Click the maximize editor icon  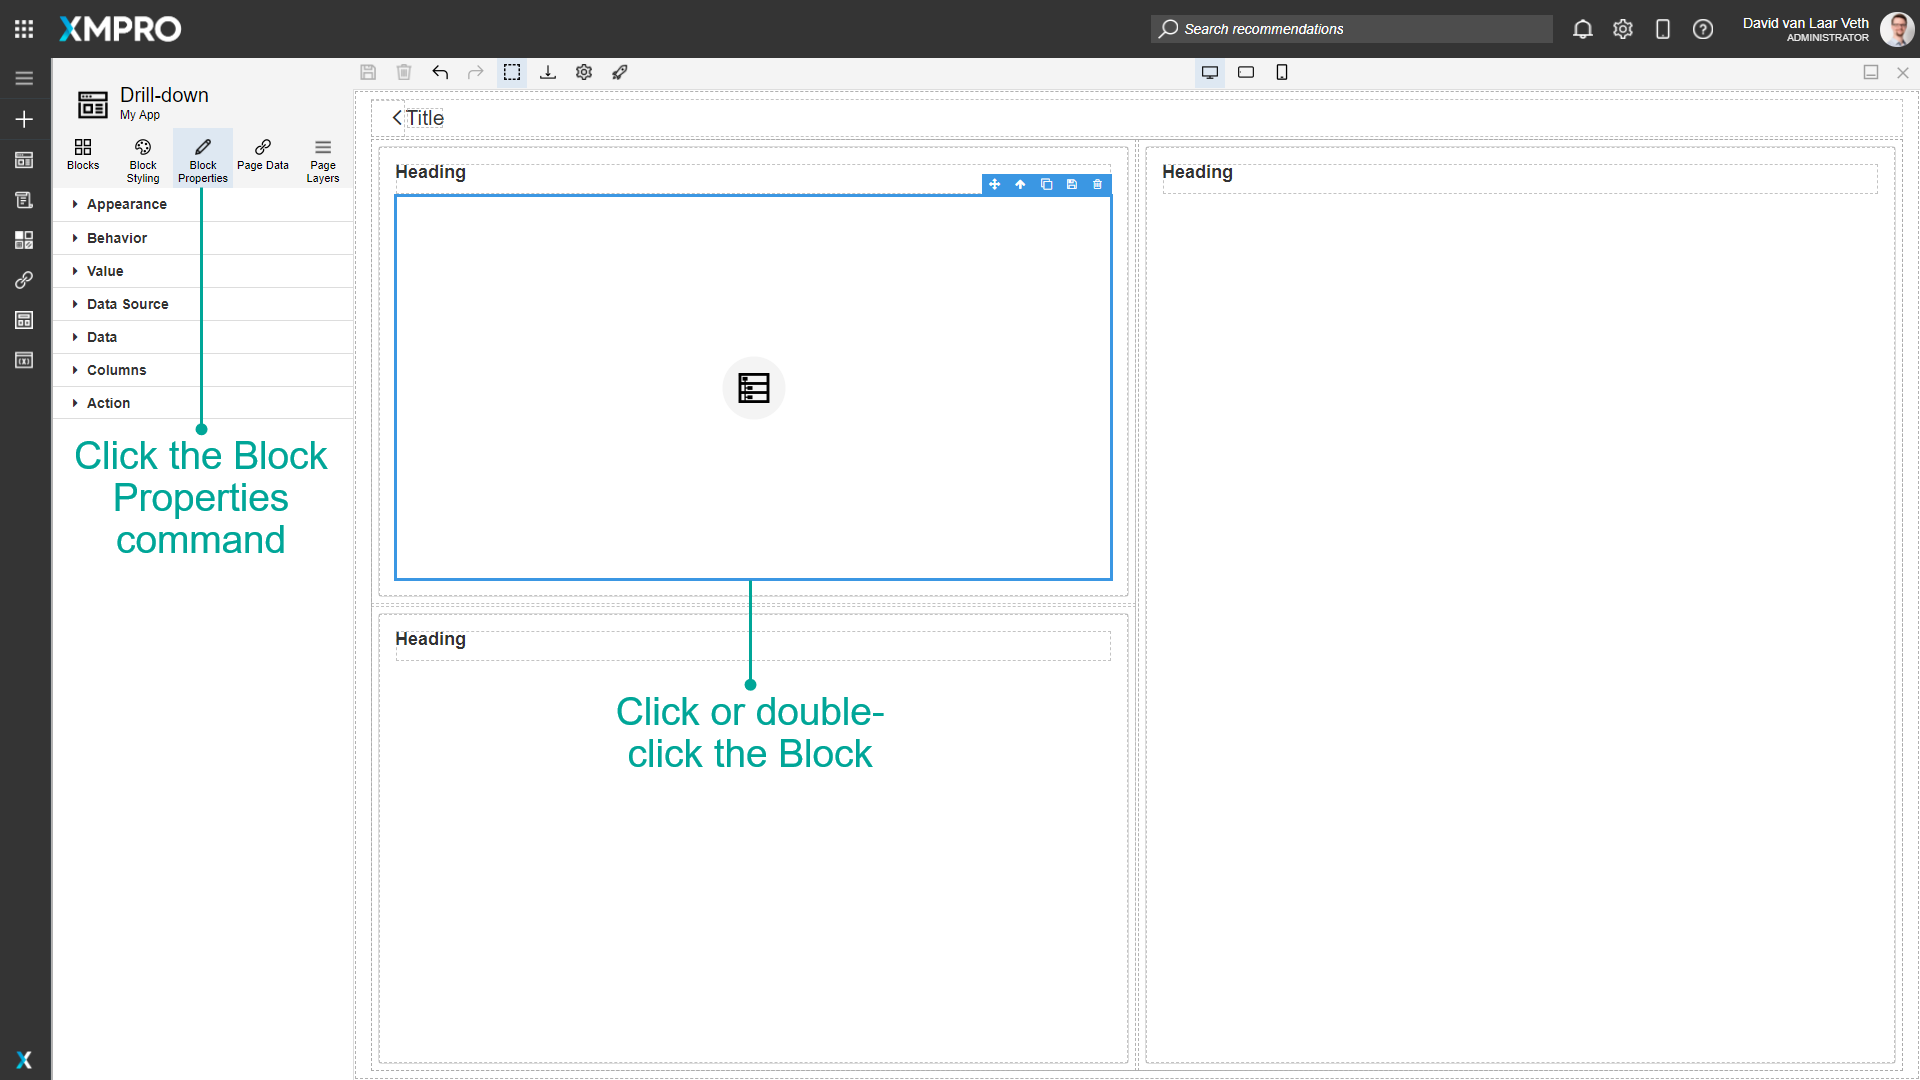(x=1871, y=72)
